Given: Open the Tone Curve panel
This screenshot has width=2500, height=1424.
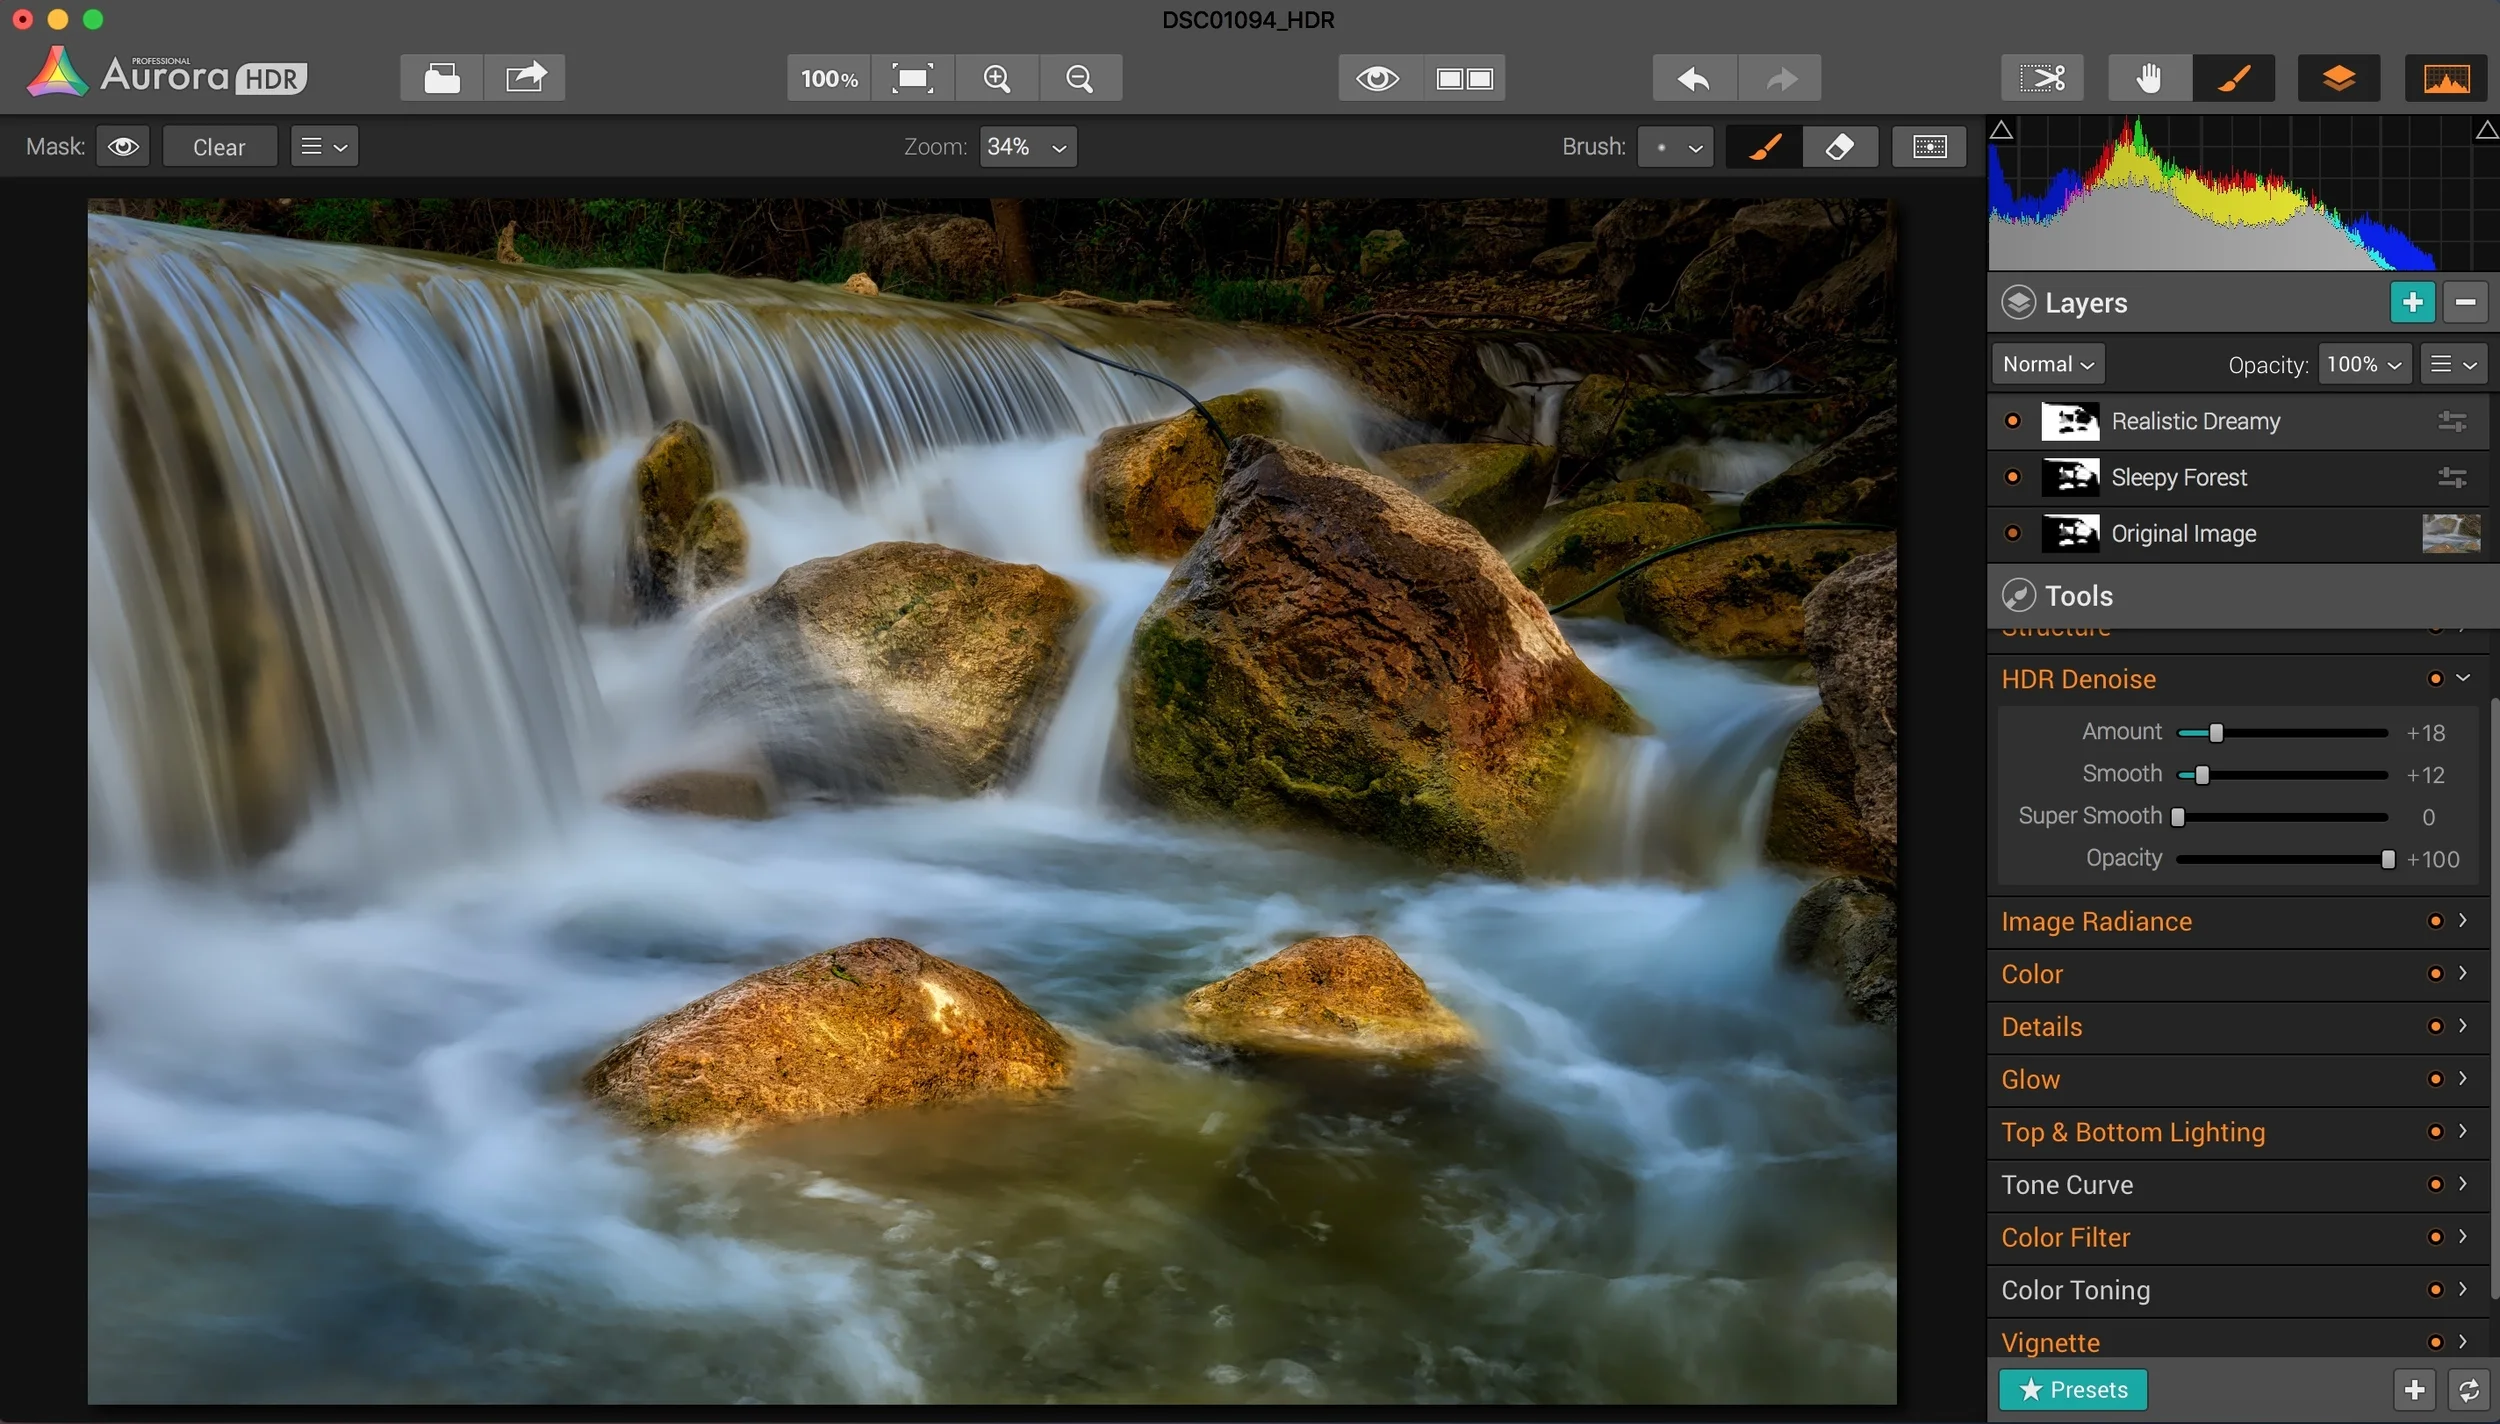Looking at the screenshot, I should click(2066, 1185).
